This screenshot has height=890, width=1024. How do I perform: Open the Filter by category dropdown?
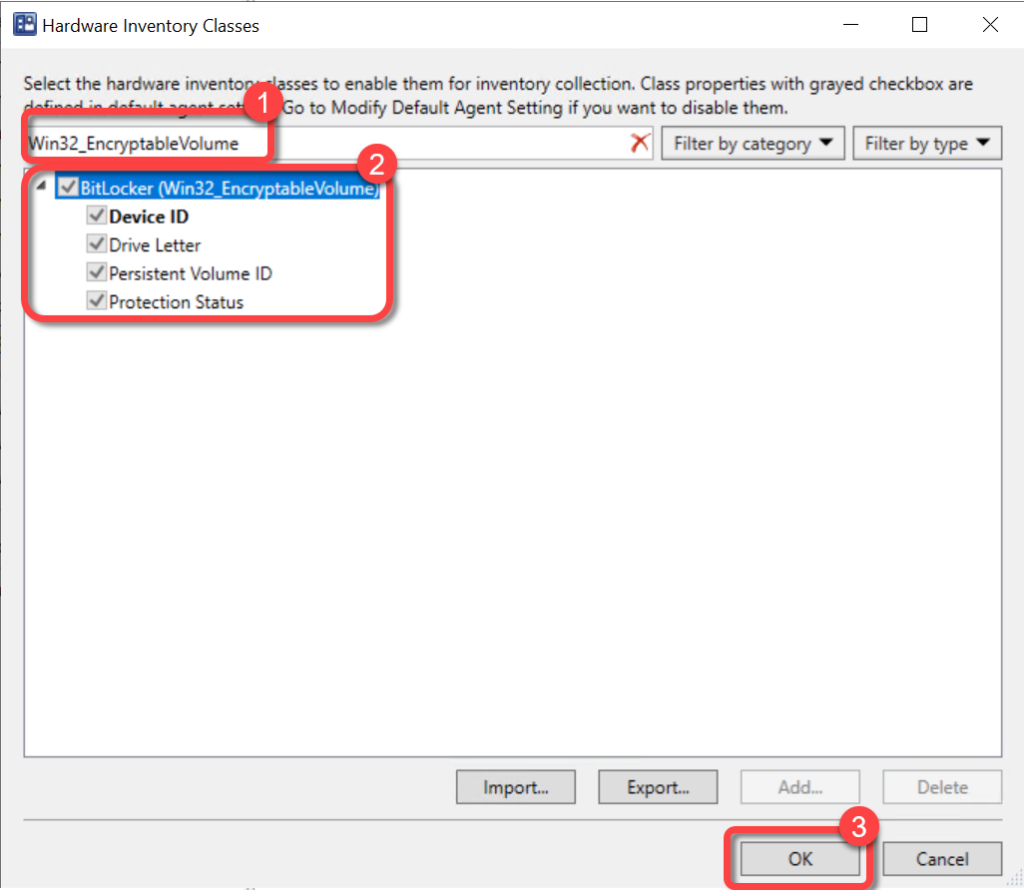click(753, 143)
